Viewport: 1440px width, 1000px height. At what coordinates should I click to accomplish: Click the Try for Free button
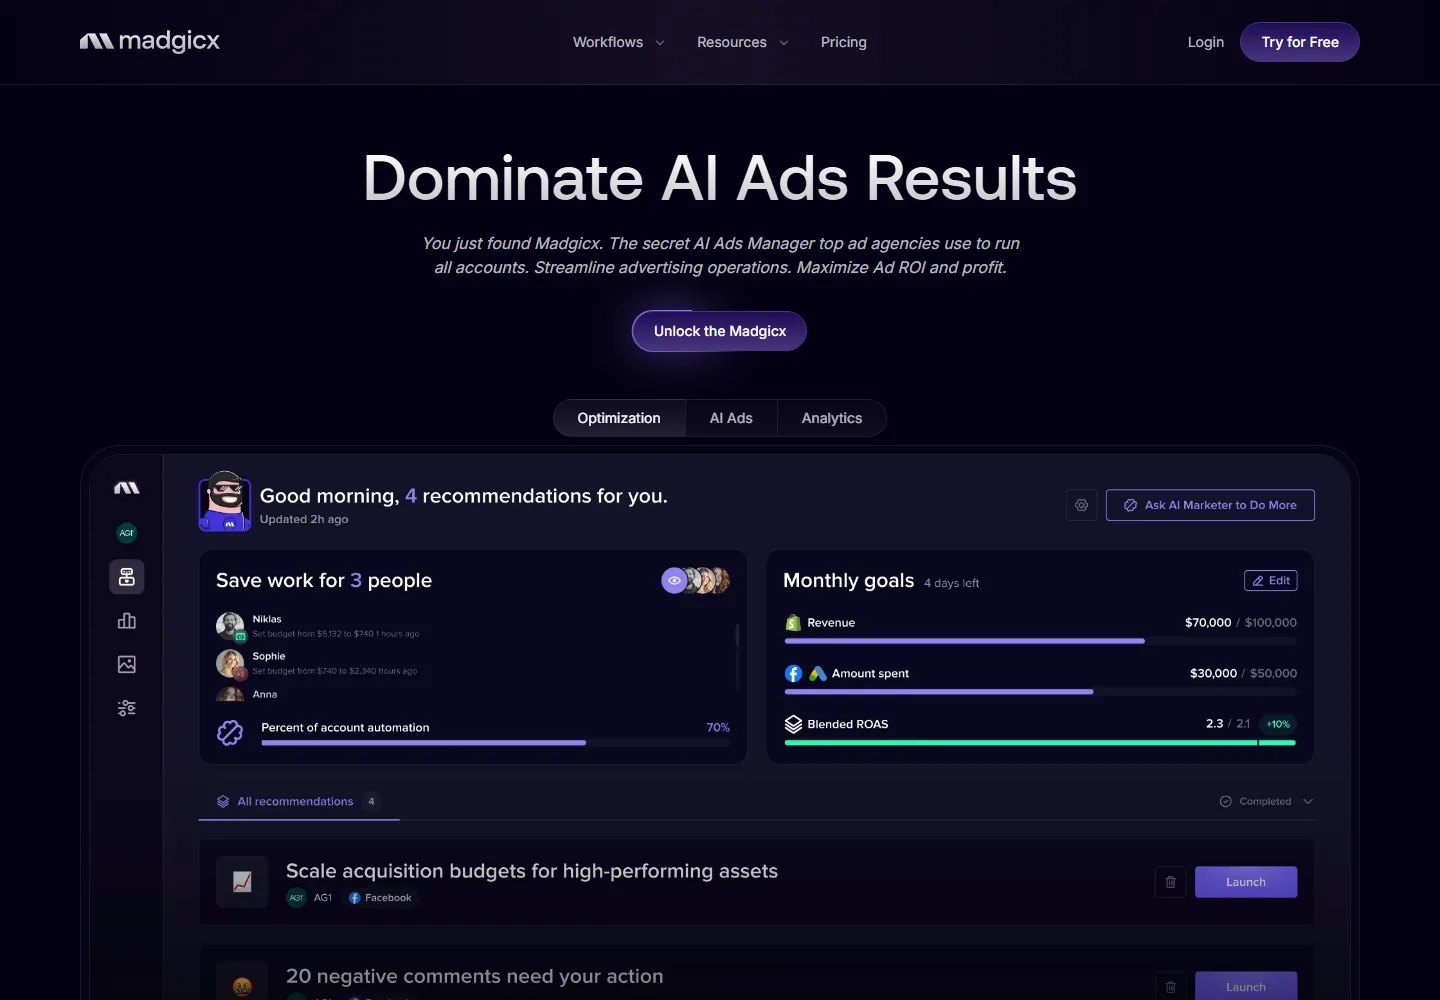point(1300,42)
